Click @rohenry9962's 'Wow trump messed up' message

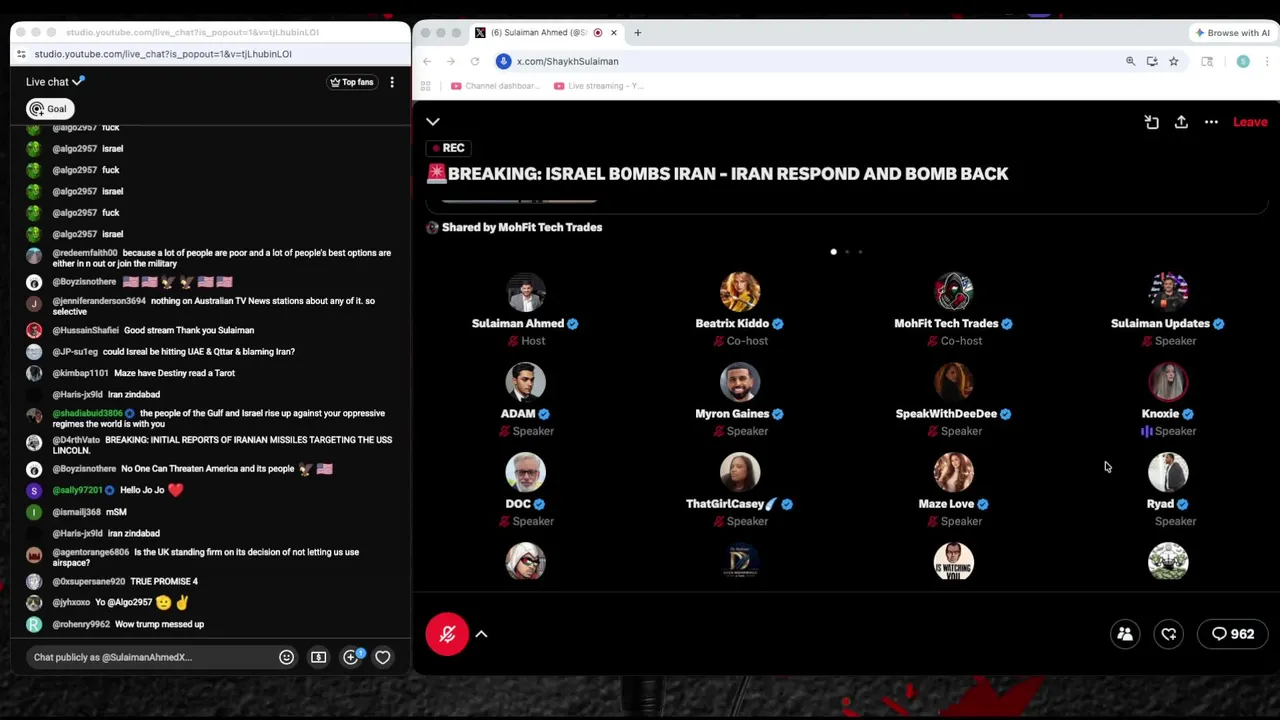click(x=160, y=624)
